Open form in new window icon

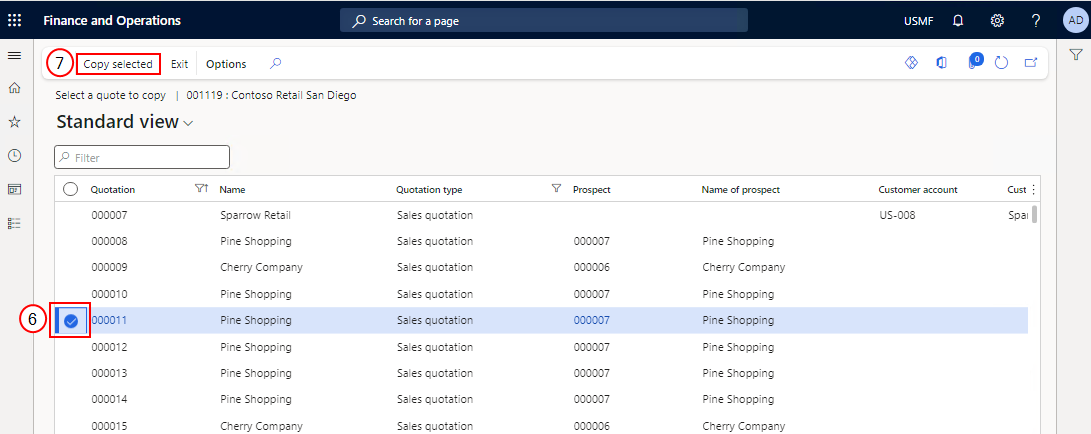coord(1031,63)
